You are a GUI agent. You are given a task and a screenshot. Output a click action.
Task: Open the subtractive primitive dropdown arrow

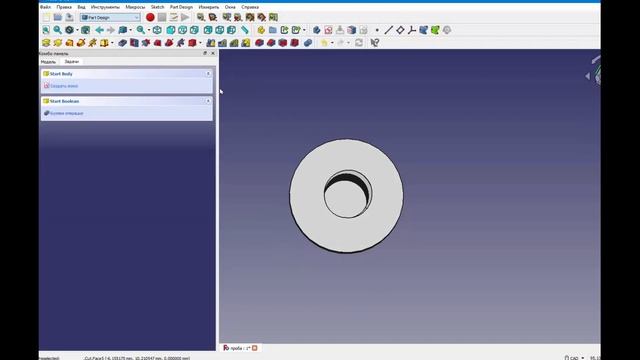(200, 43)
